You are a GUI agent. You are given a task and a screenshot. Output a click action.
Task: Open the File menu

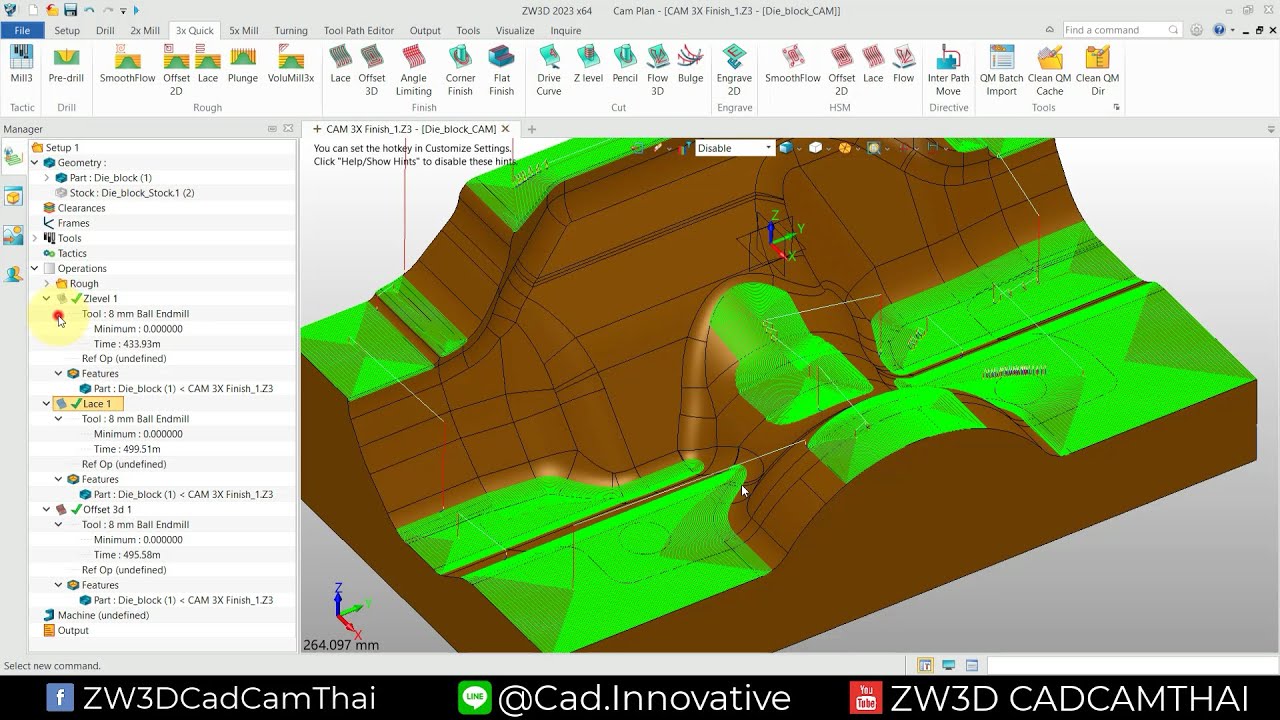(22, 31)
